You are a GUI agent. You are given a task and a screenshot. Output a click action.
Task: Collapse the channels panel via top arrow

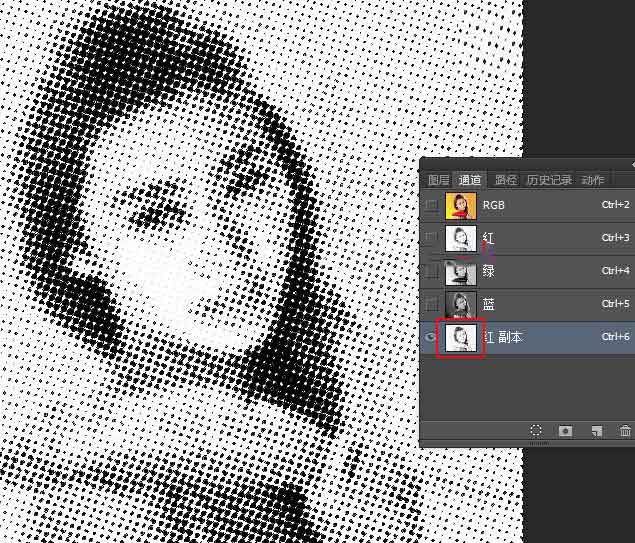coord(633,164)
